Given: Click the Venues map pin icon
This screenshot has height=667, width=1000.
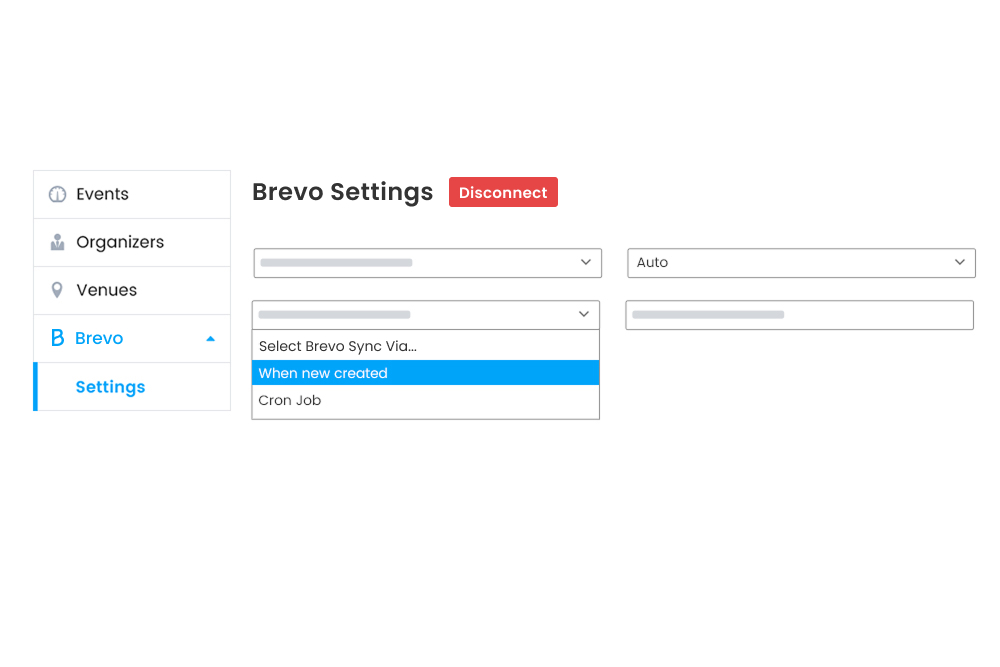Looking at the screenshot, I should pos(57,290).
